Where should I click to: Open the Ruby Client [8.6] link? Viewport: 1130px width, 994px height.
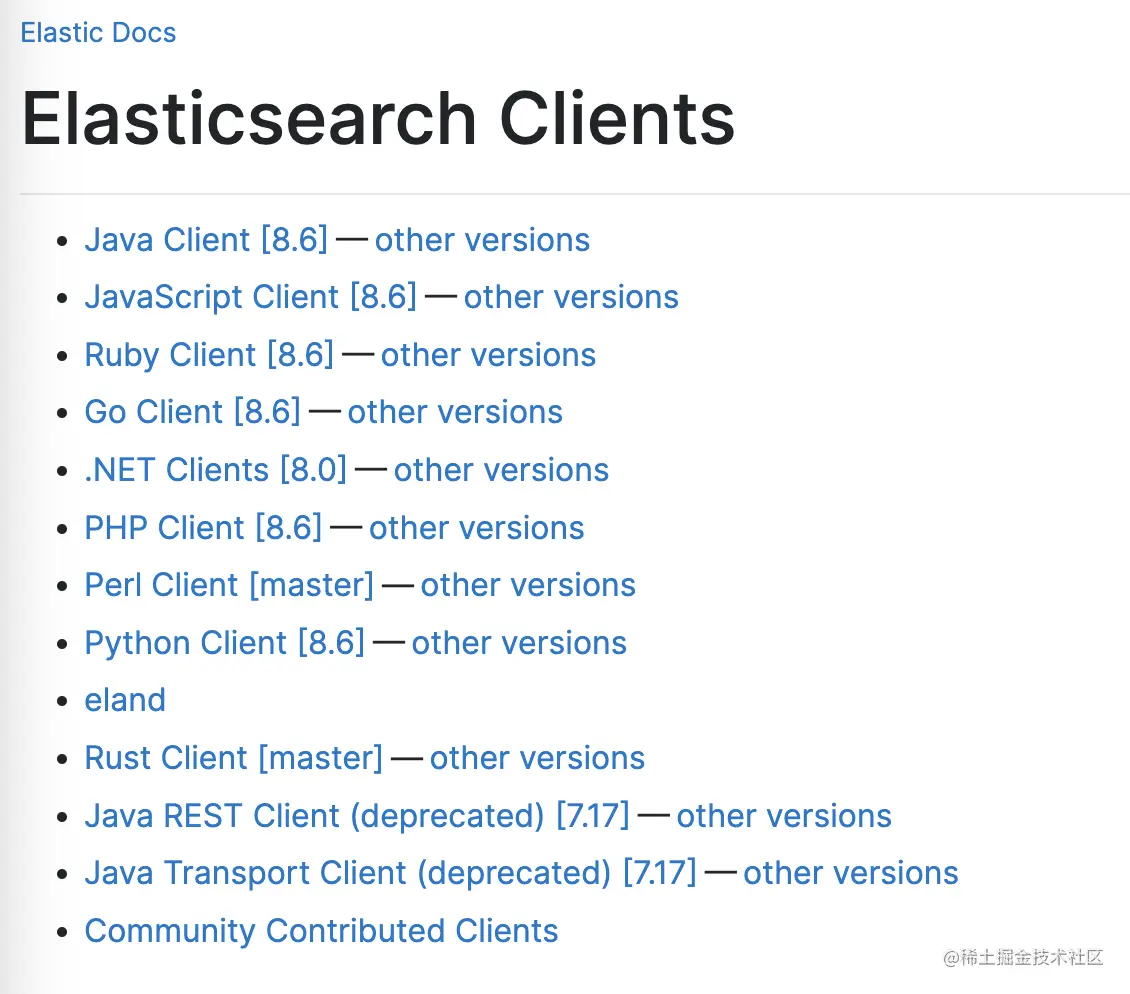(209, 355)
